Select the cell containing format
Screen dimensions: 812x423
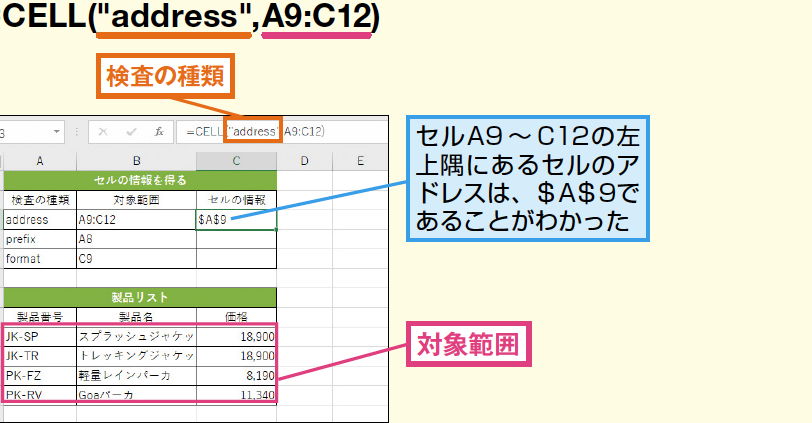point(40,258)
